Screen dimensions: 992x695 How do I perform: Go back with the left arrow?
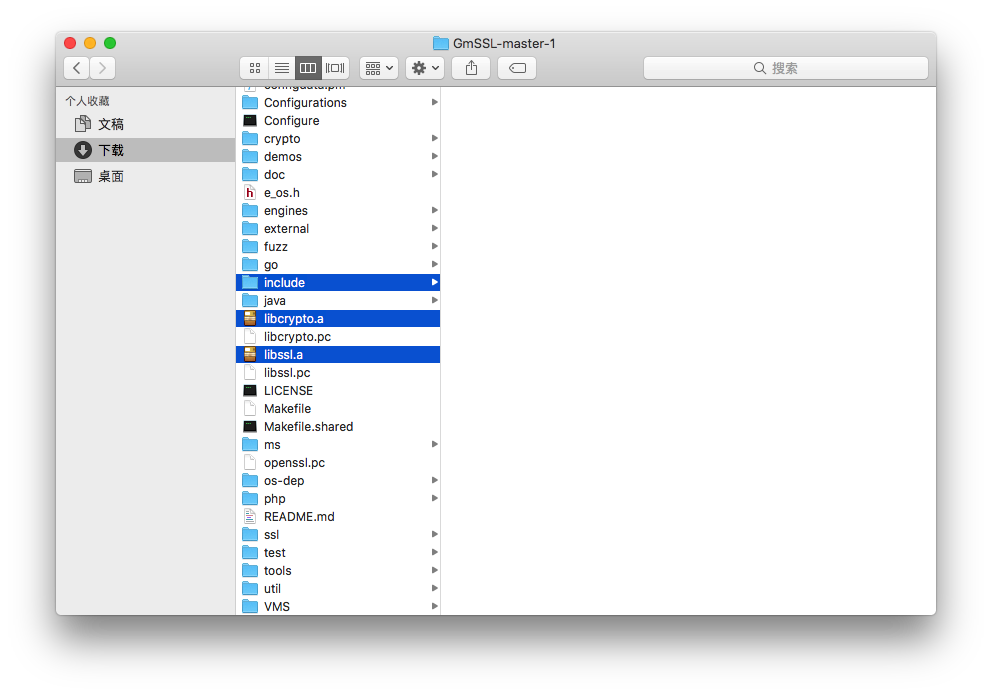[77, 68]
